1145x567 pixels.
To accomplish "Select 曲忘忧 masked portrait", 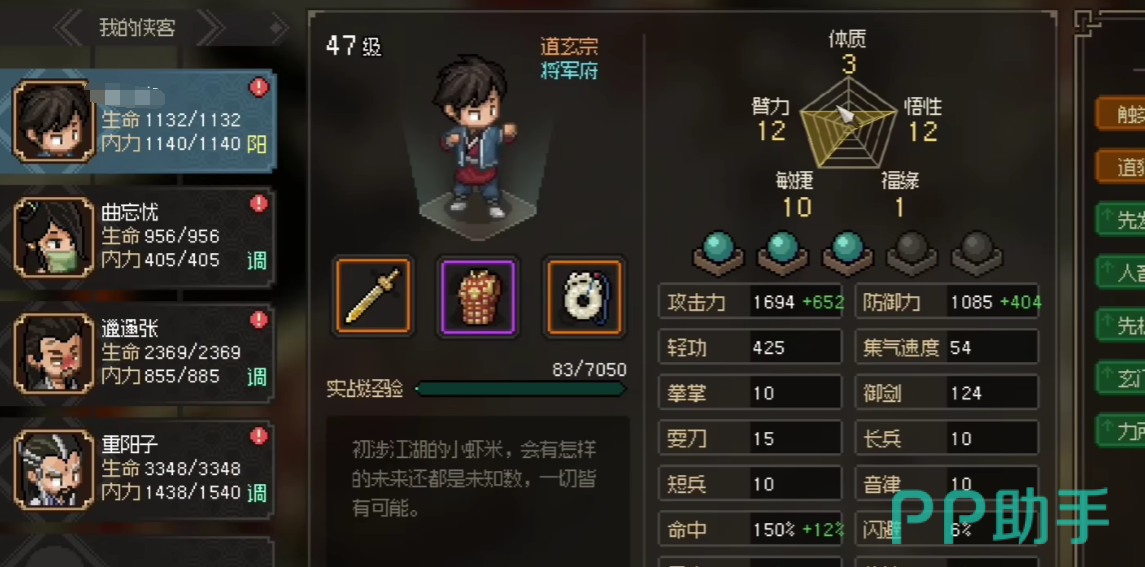I will 54,236.
